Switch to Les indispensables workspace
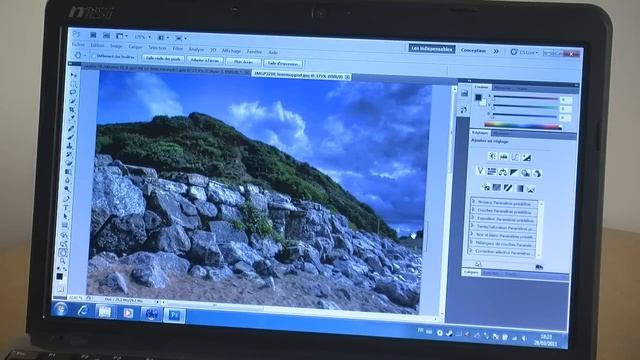 click(431, 49)
